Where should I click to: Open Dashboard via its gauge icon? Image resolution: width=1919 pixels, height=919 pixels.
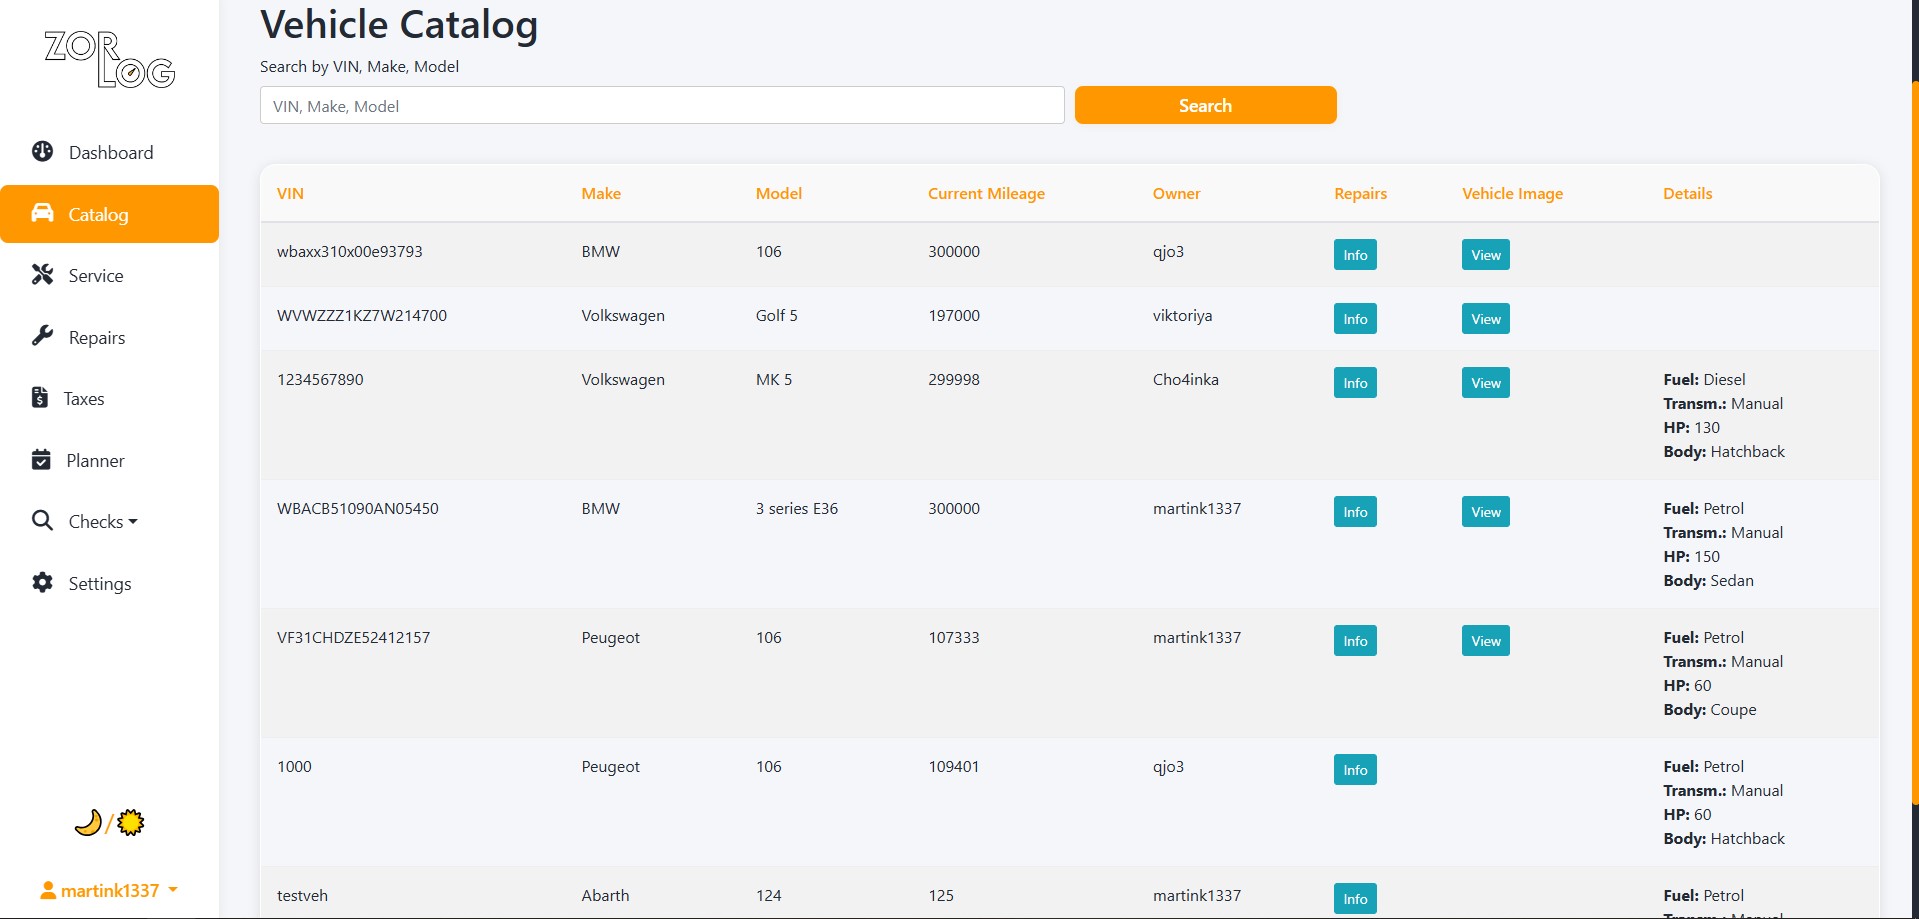[42, 152]
